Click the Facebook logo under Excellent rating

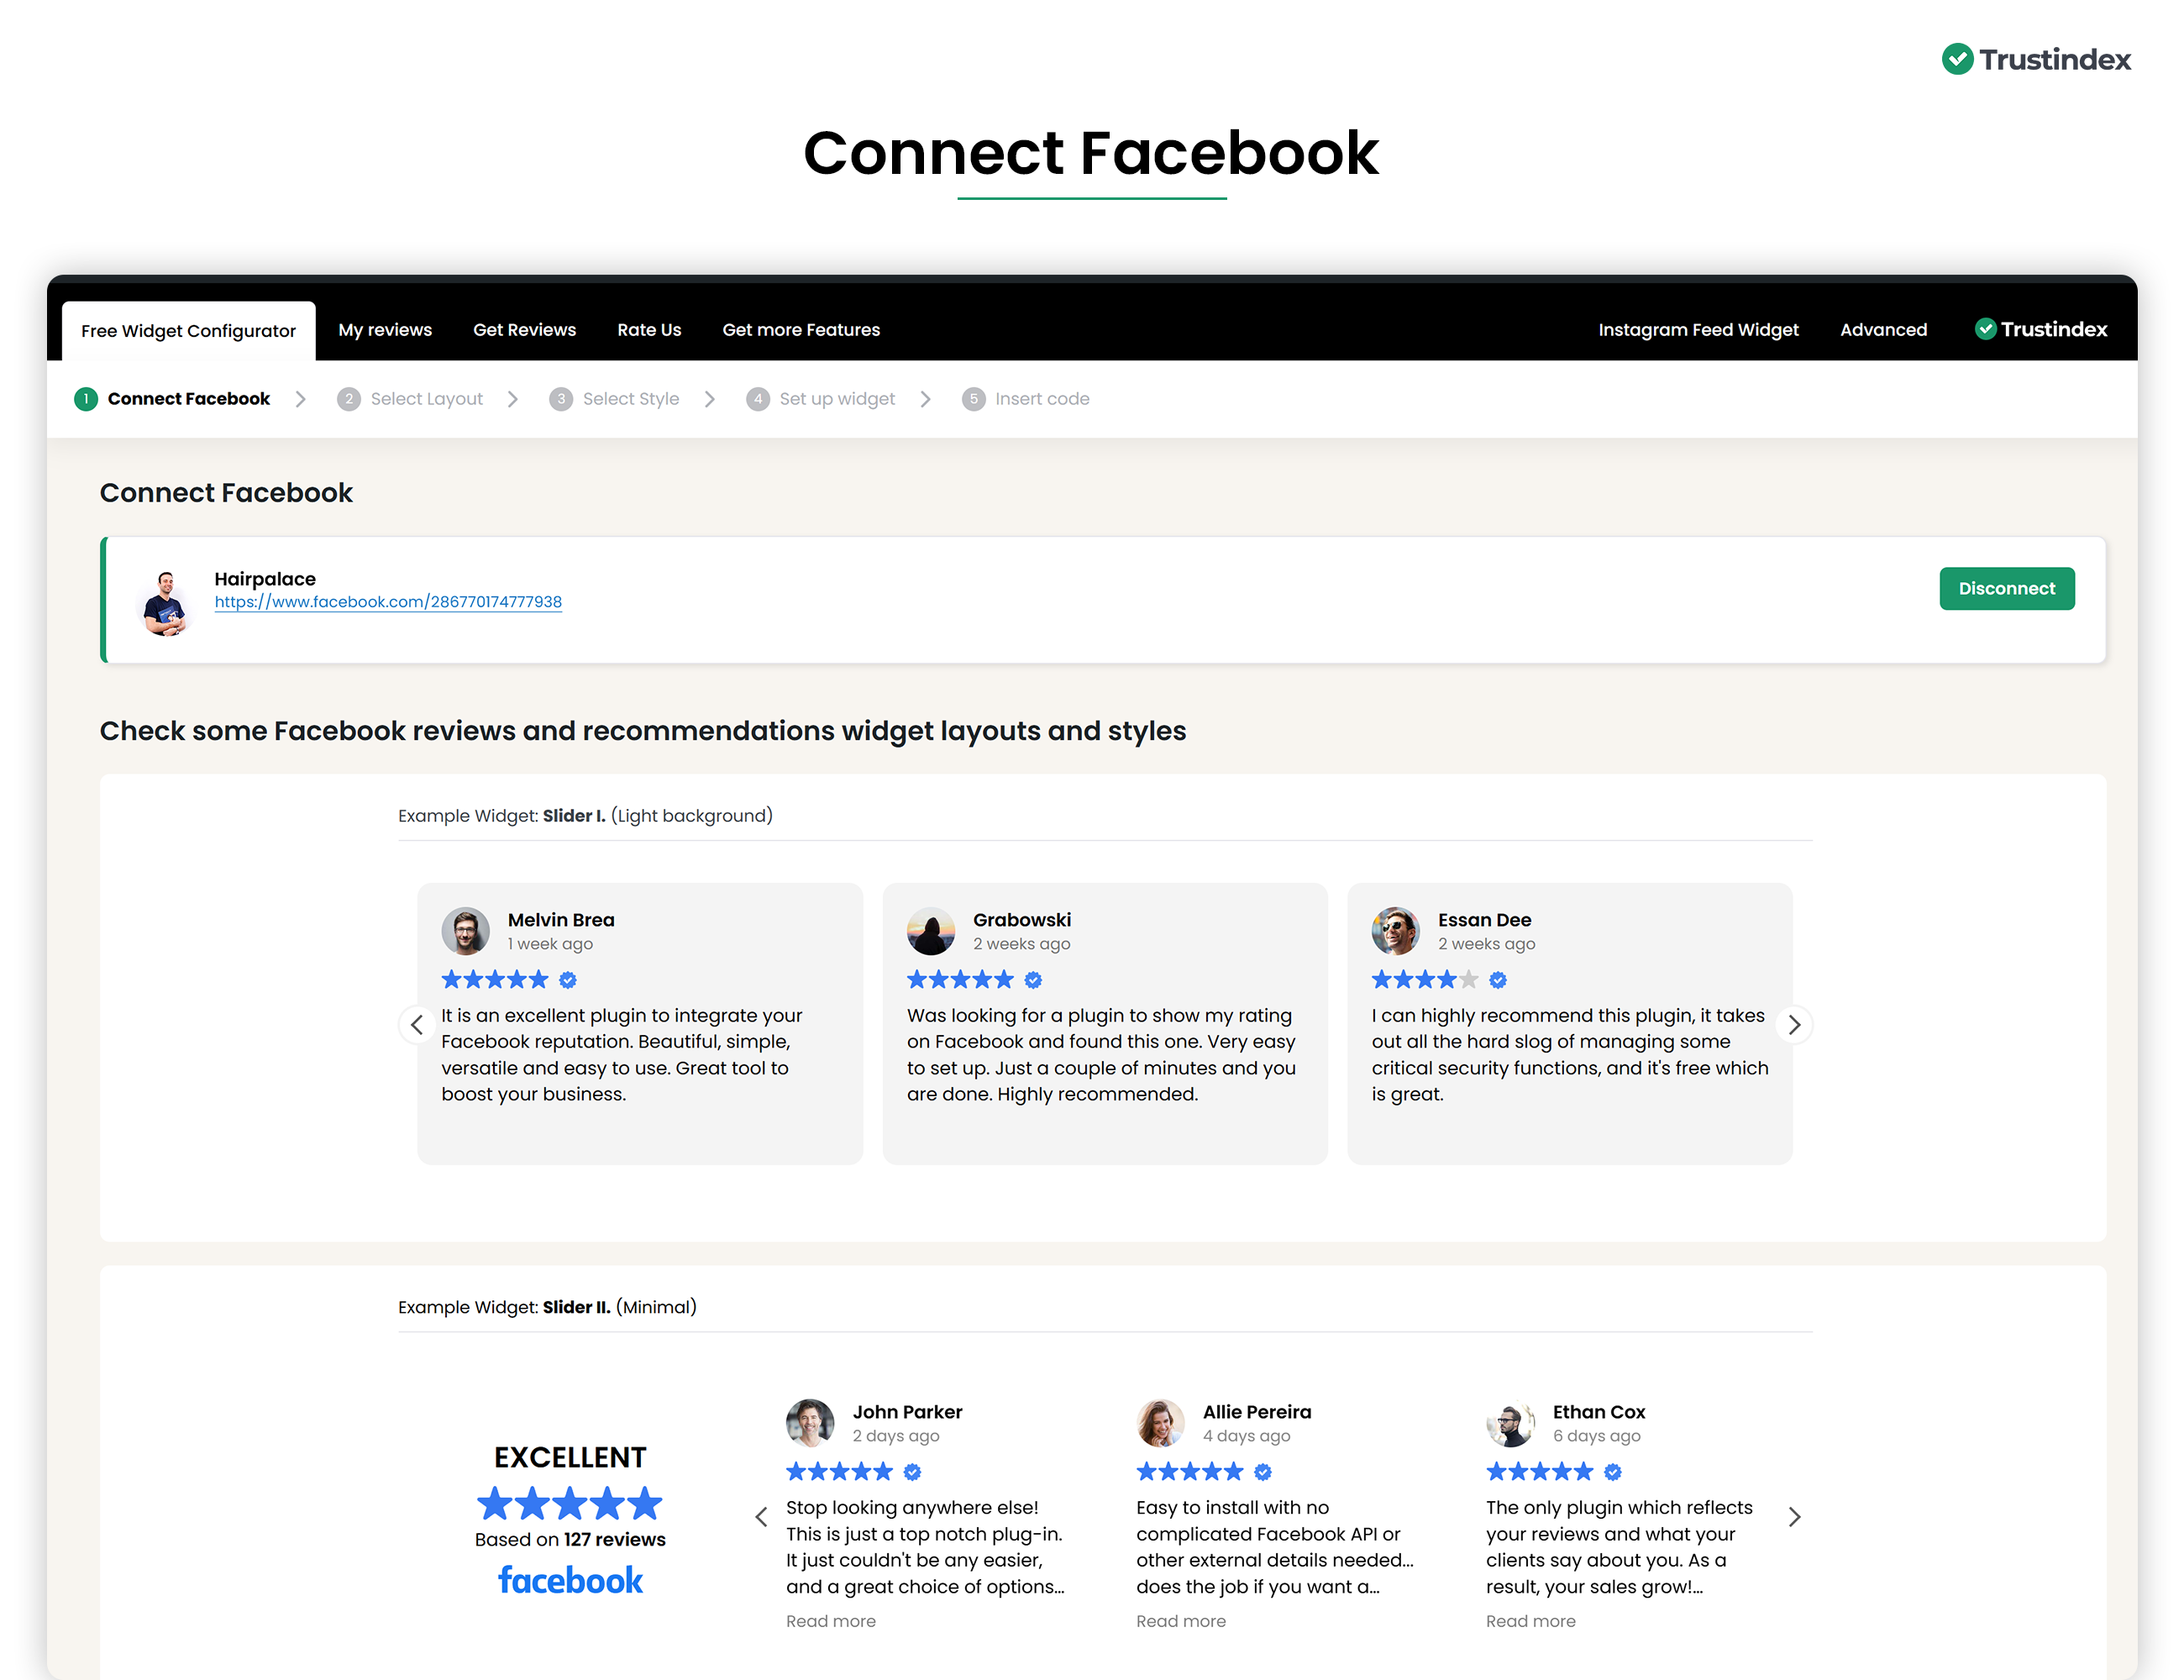pyautogui.click(x=570, y=1581)
